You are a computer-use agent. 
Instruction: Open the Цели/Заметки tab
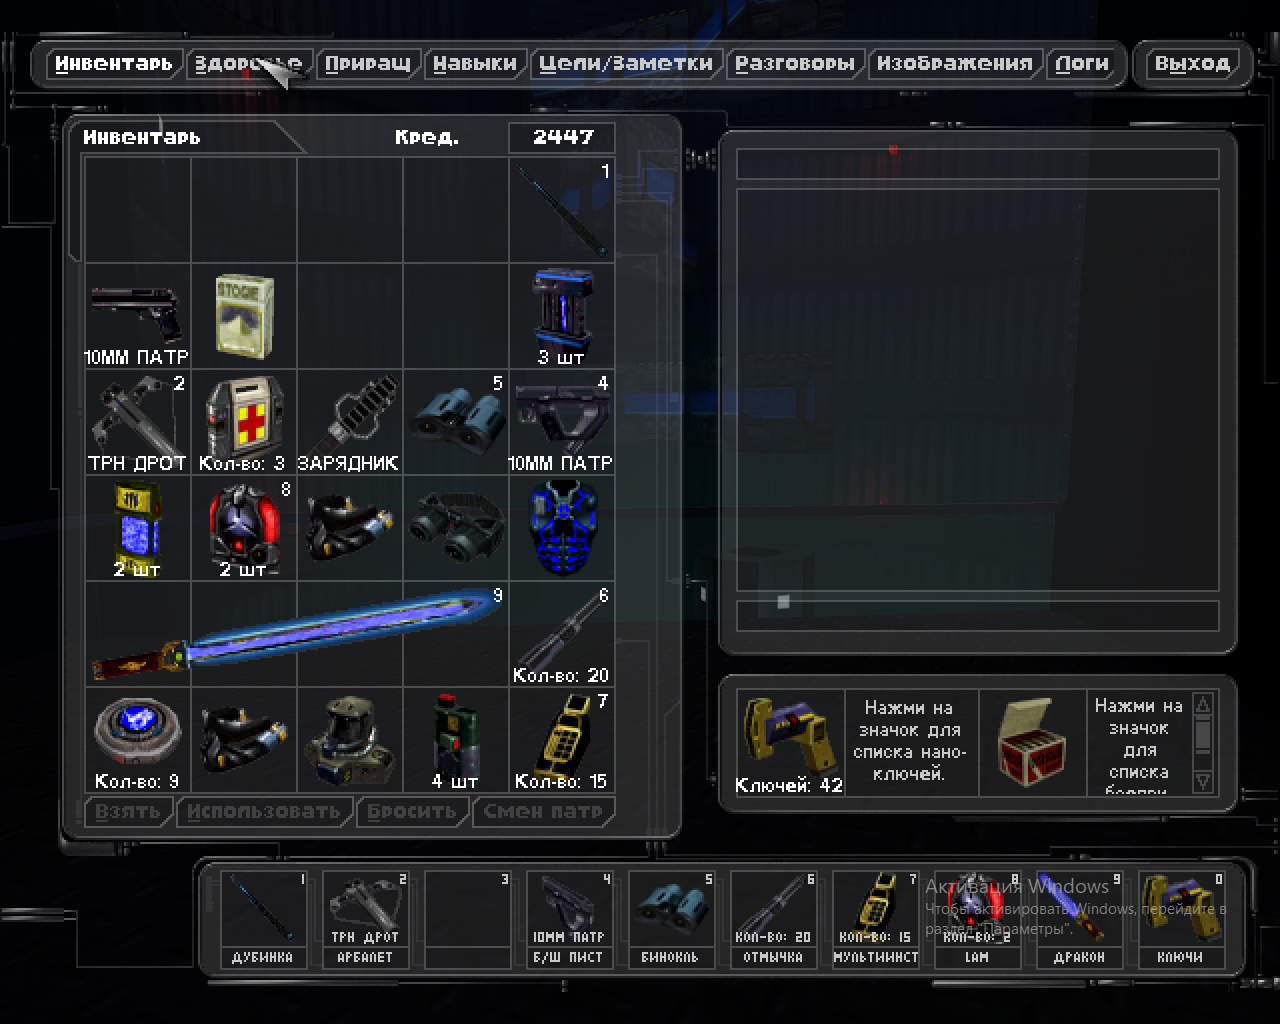[626, 64]
